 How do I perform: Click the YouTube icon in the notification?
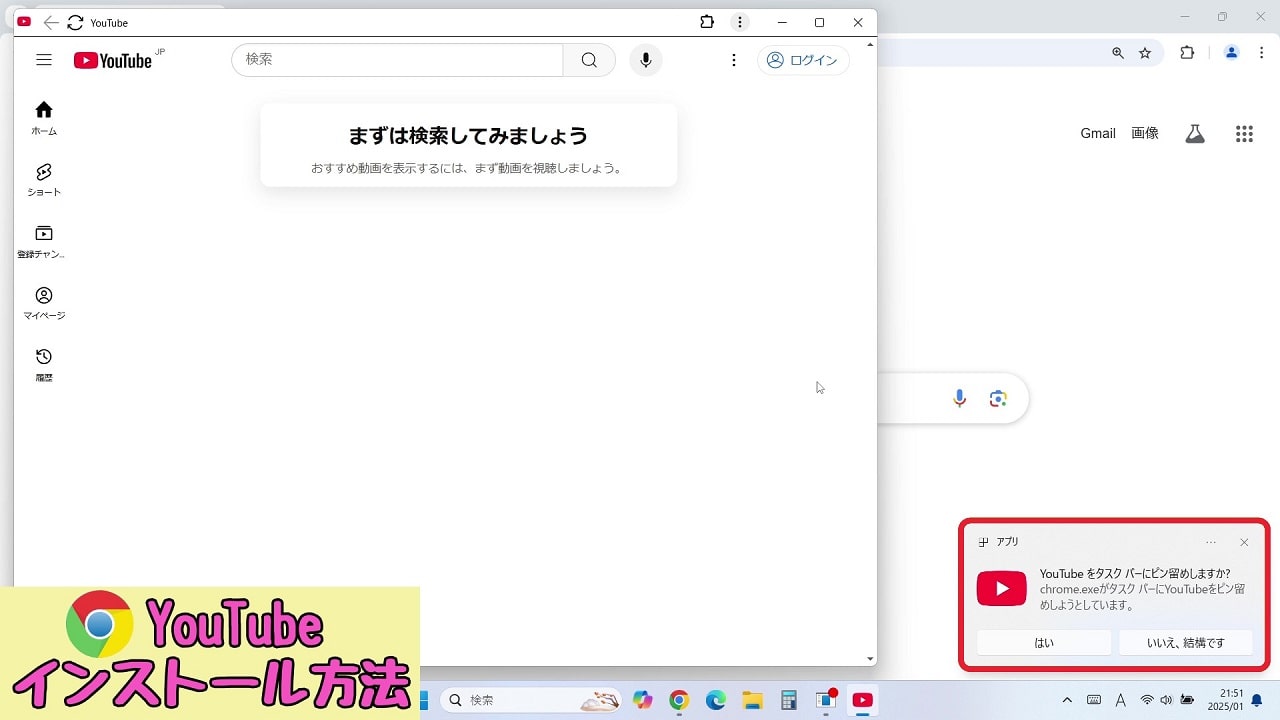click(x=1002, y=589)
